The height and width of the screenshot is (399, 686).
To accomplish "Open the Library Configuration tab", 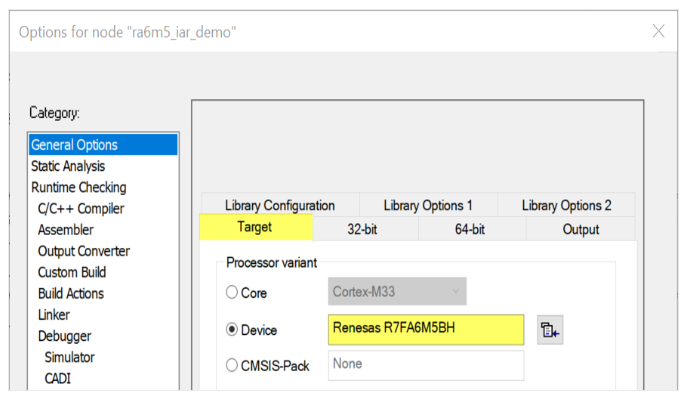I will pos(280,205).
